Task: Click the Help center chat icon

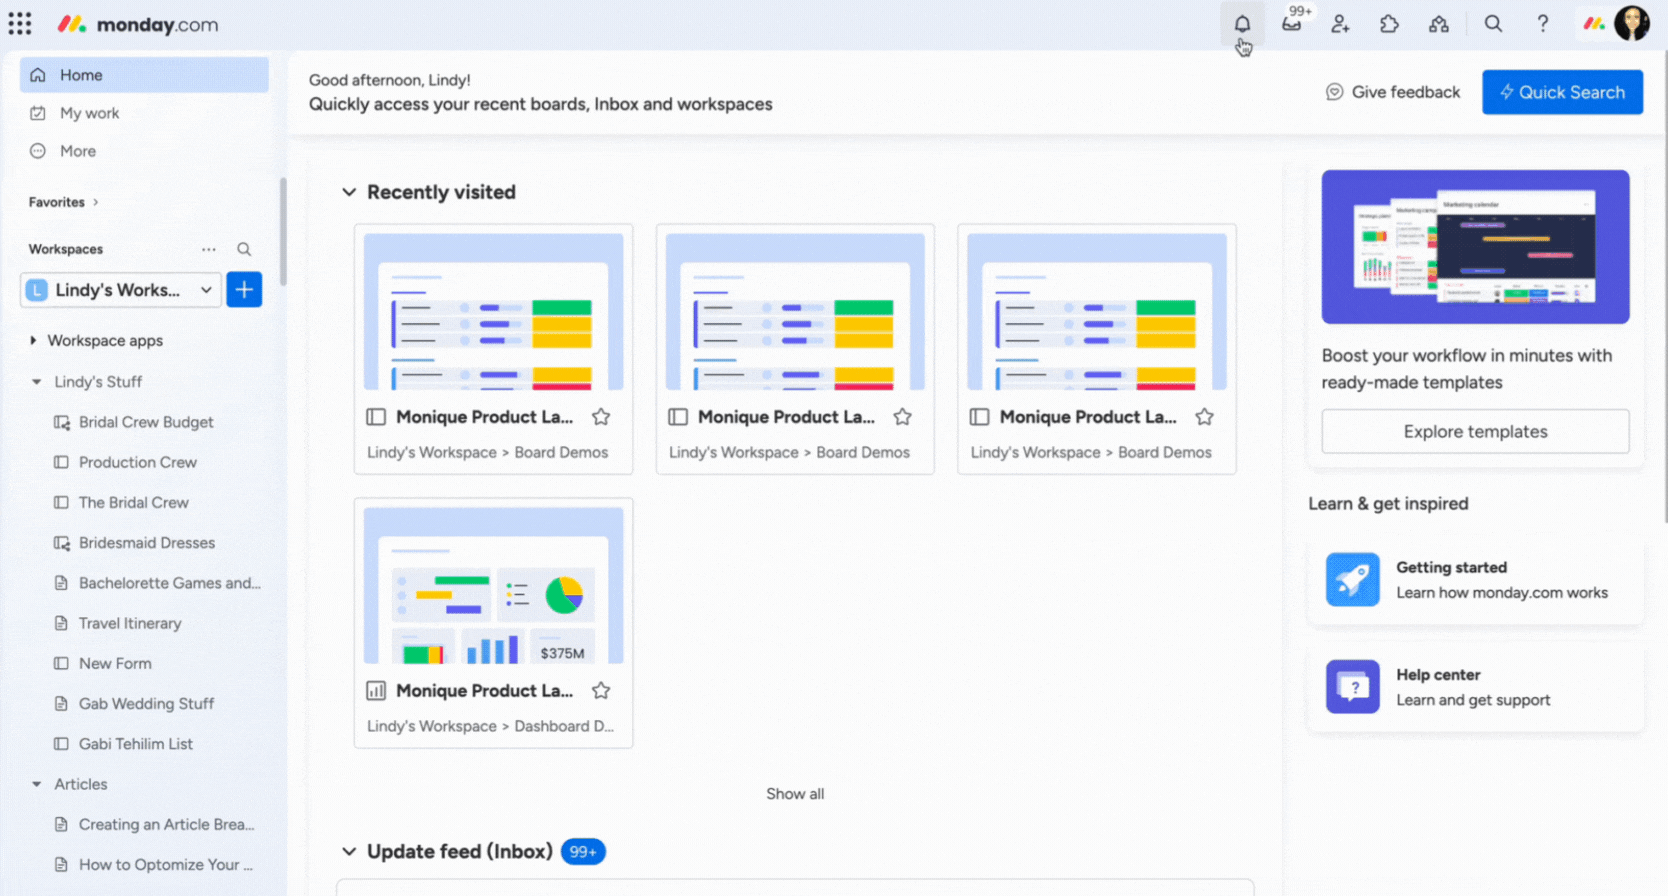Action: click(x=1353, y=687)
